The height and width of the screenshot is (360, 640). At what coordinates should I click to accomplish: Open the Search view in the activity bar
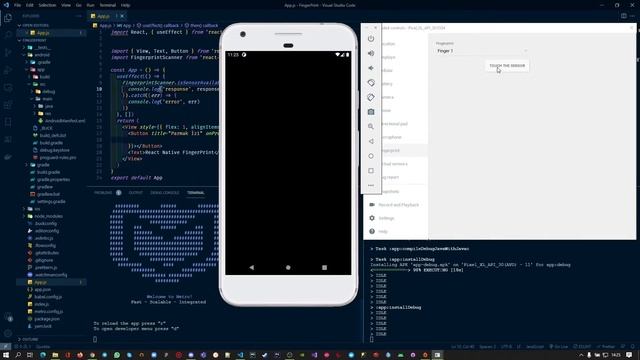[8, 35]
